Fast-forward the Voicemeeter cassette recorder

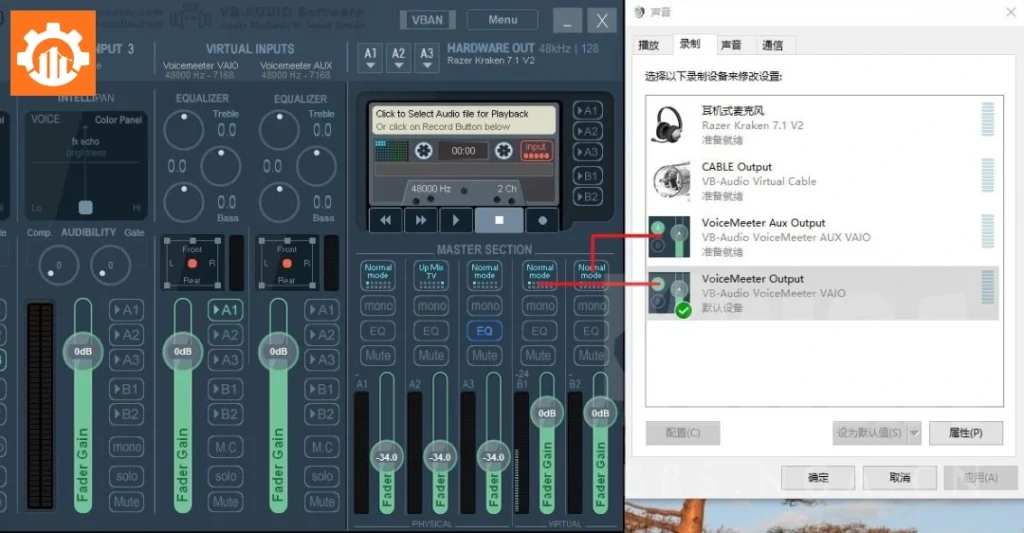pos(421,220)
